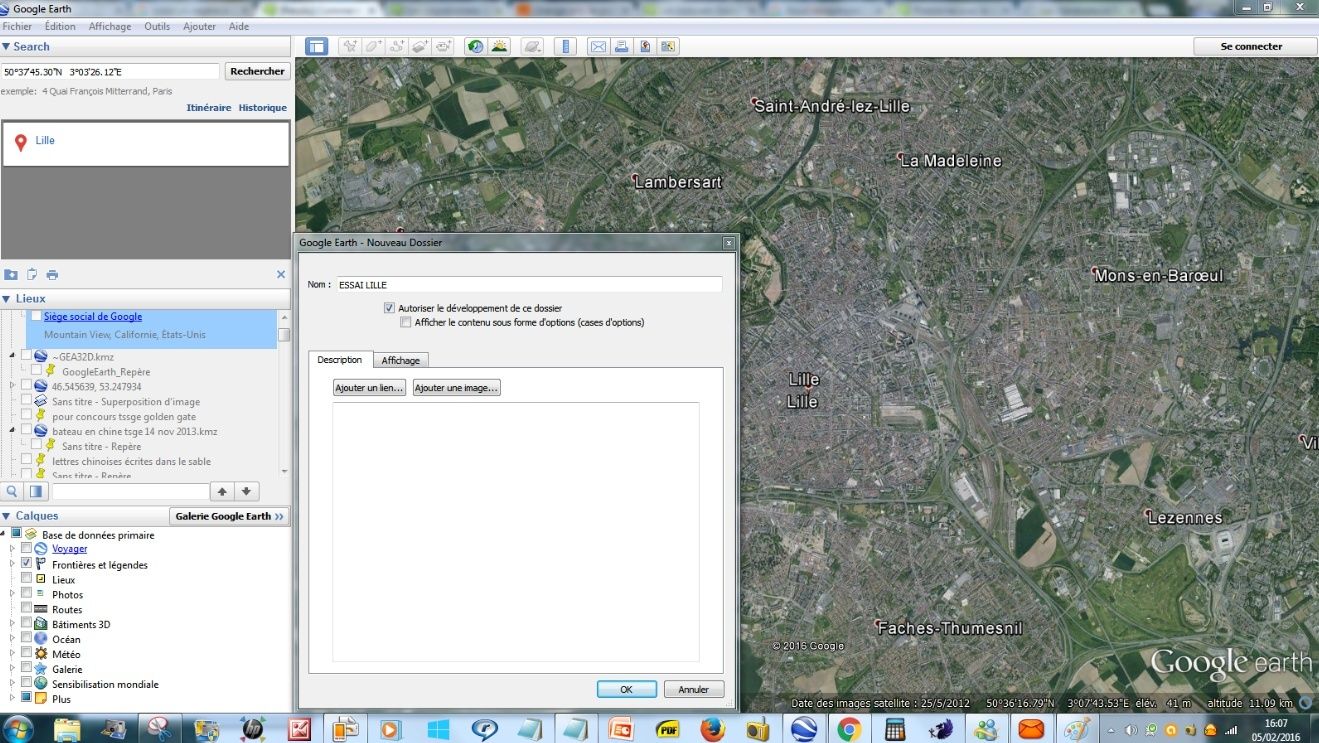Open the Fichier menu
1319x743 pixels.
pyautogui.click(x=17, y=27)
